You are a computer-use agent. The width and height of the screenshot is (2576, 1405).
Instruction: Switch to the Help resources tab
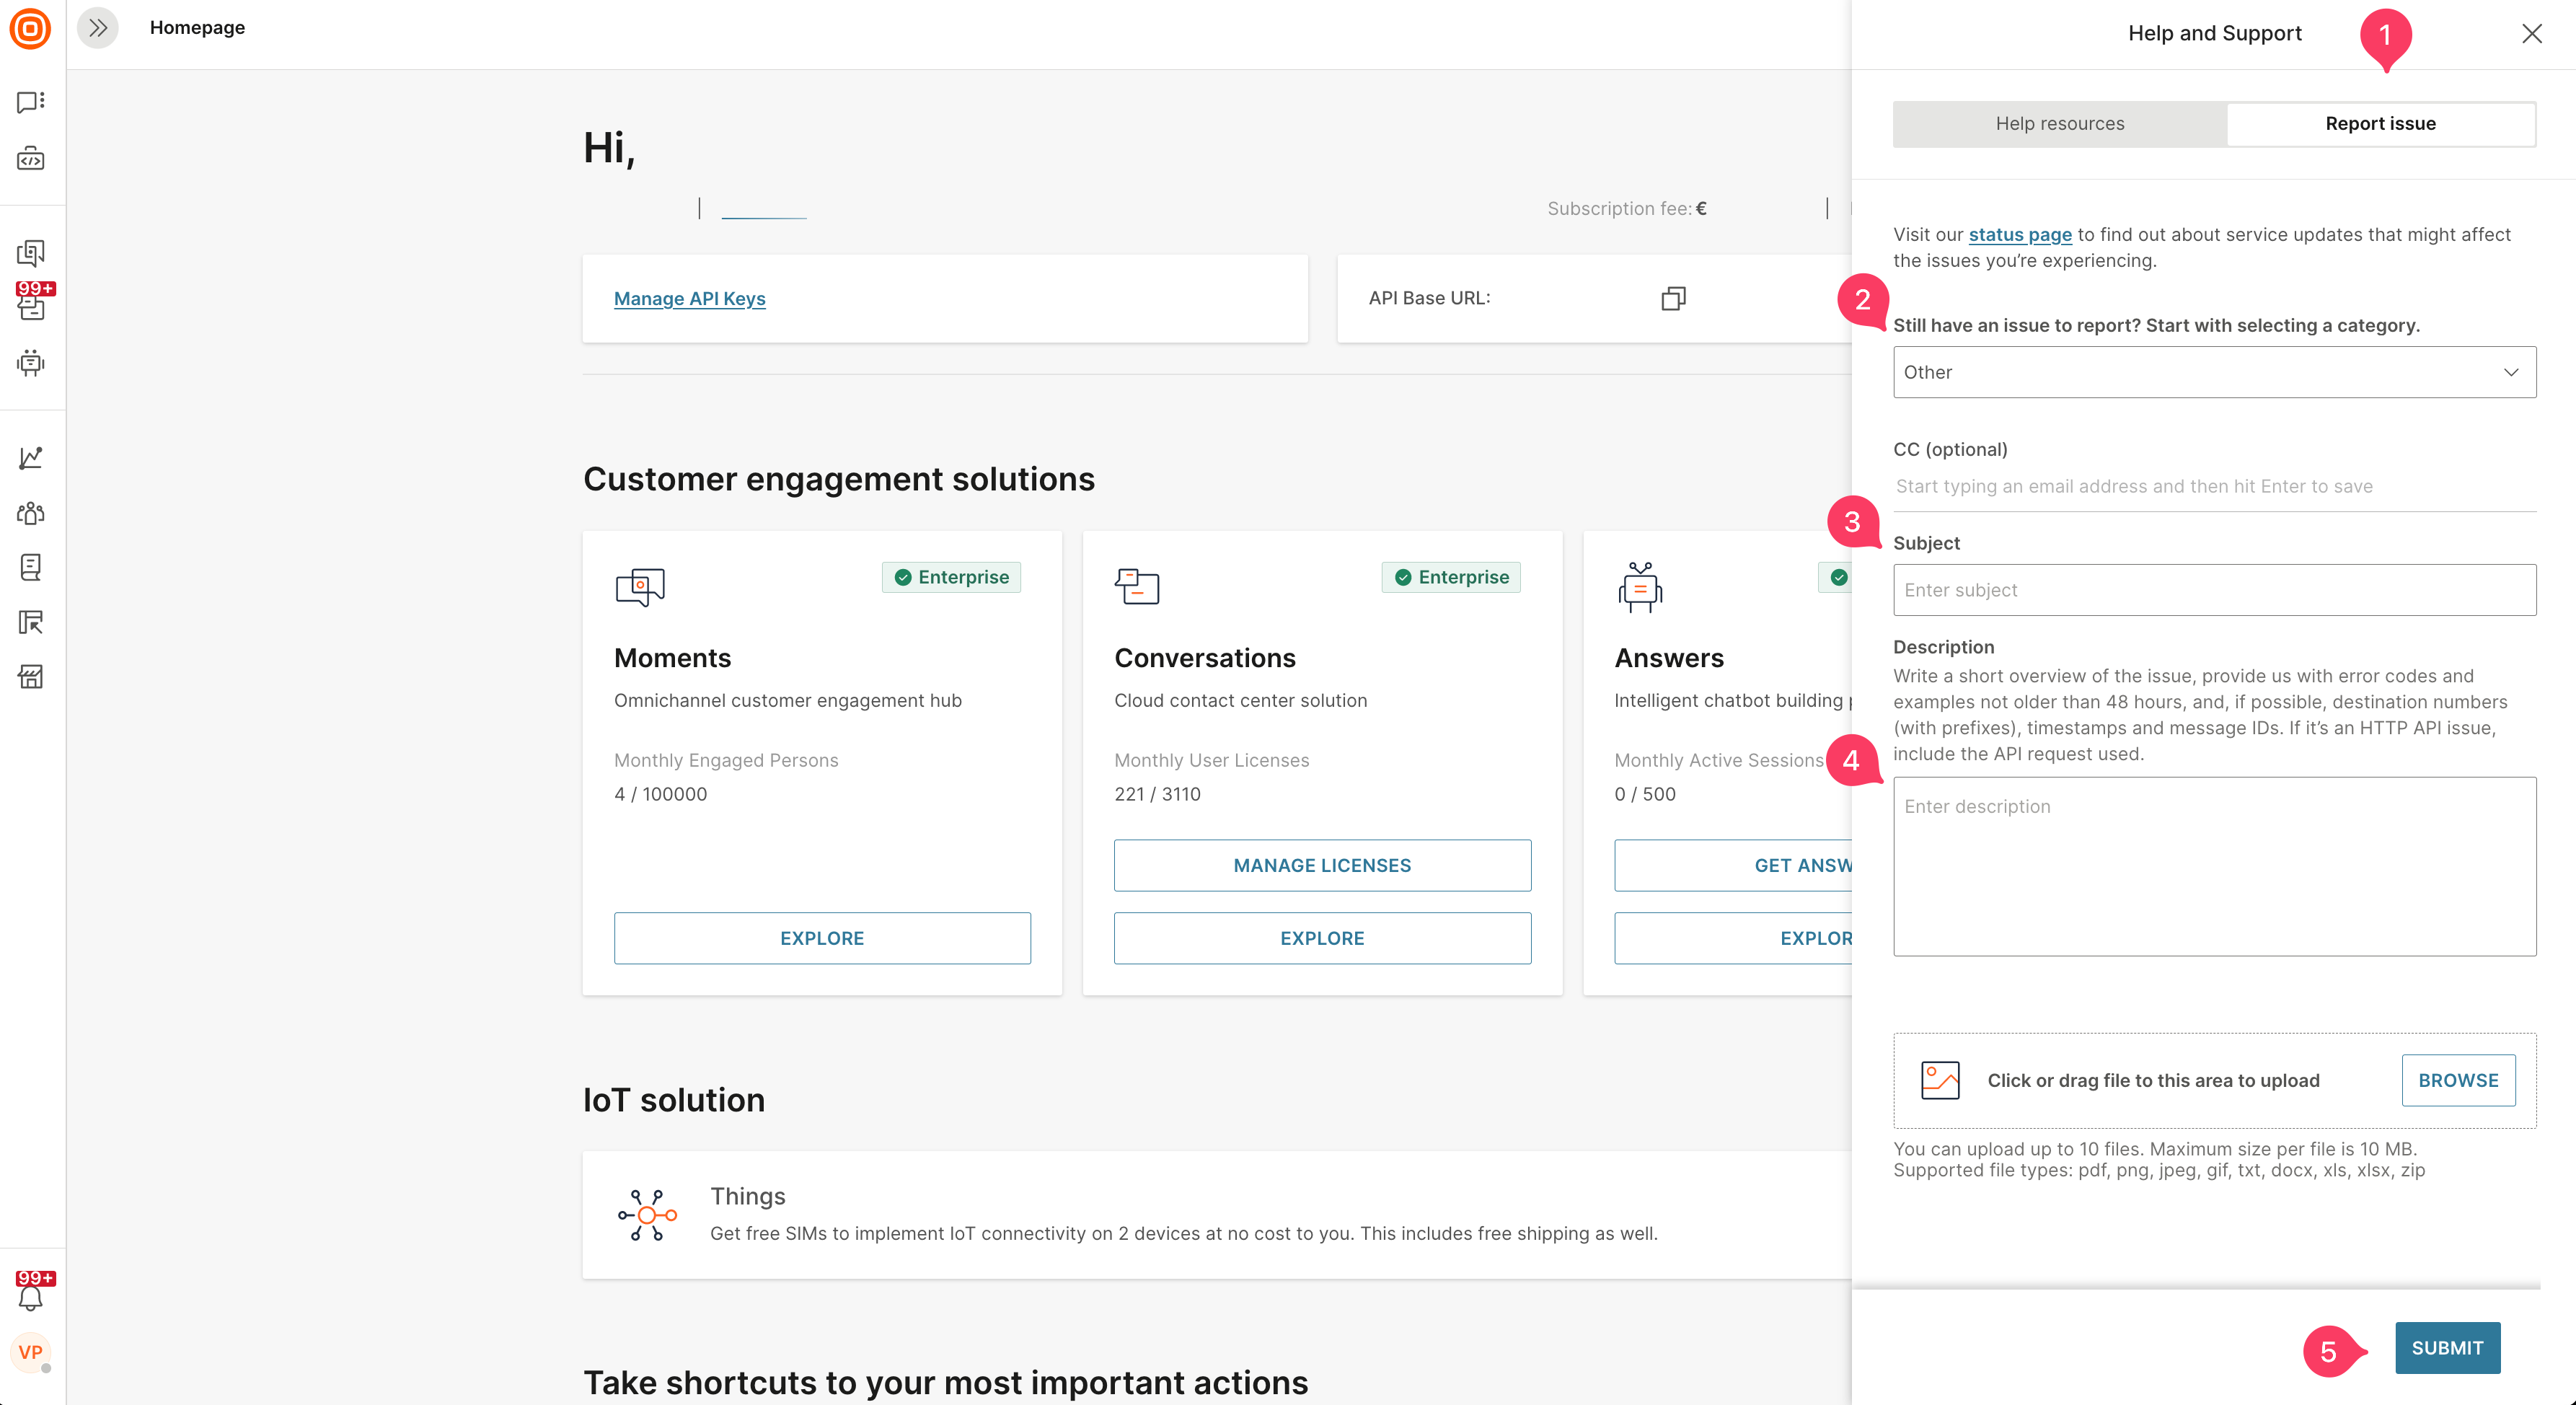pos(2059,124)
